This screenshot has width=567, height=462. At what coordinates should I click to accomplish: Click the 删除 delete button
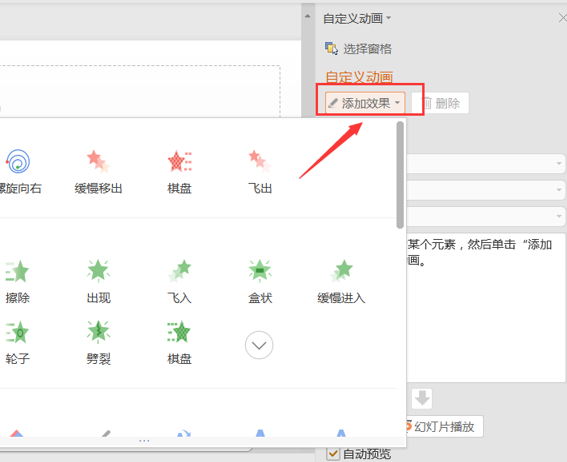pyautogui.click(x=440, y=103)
